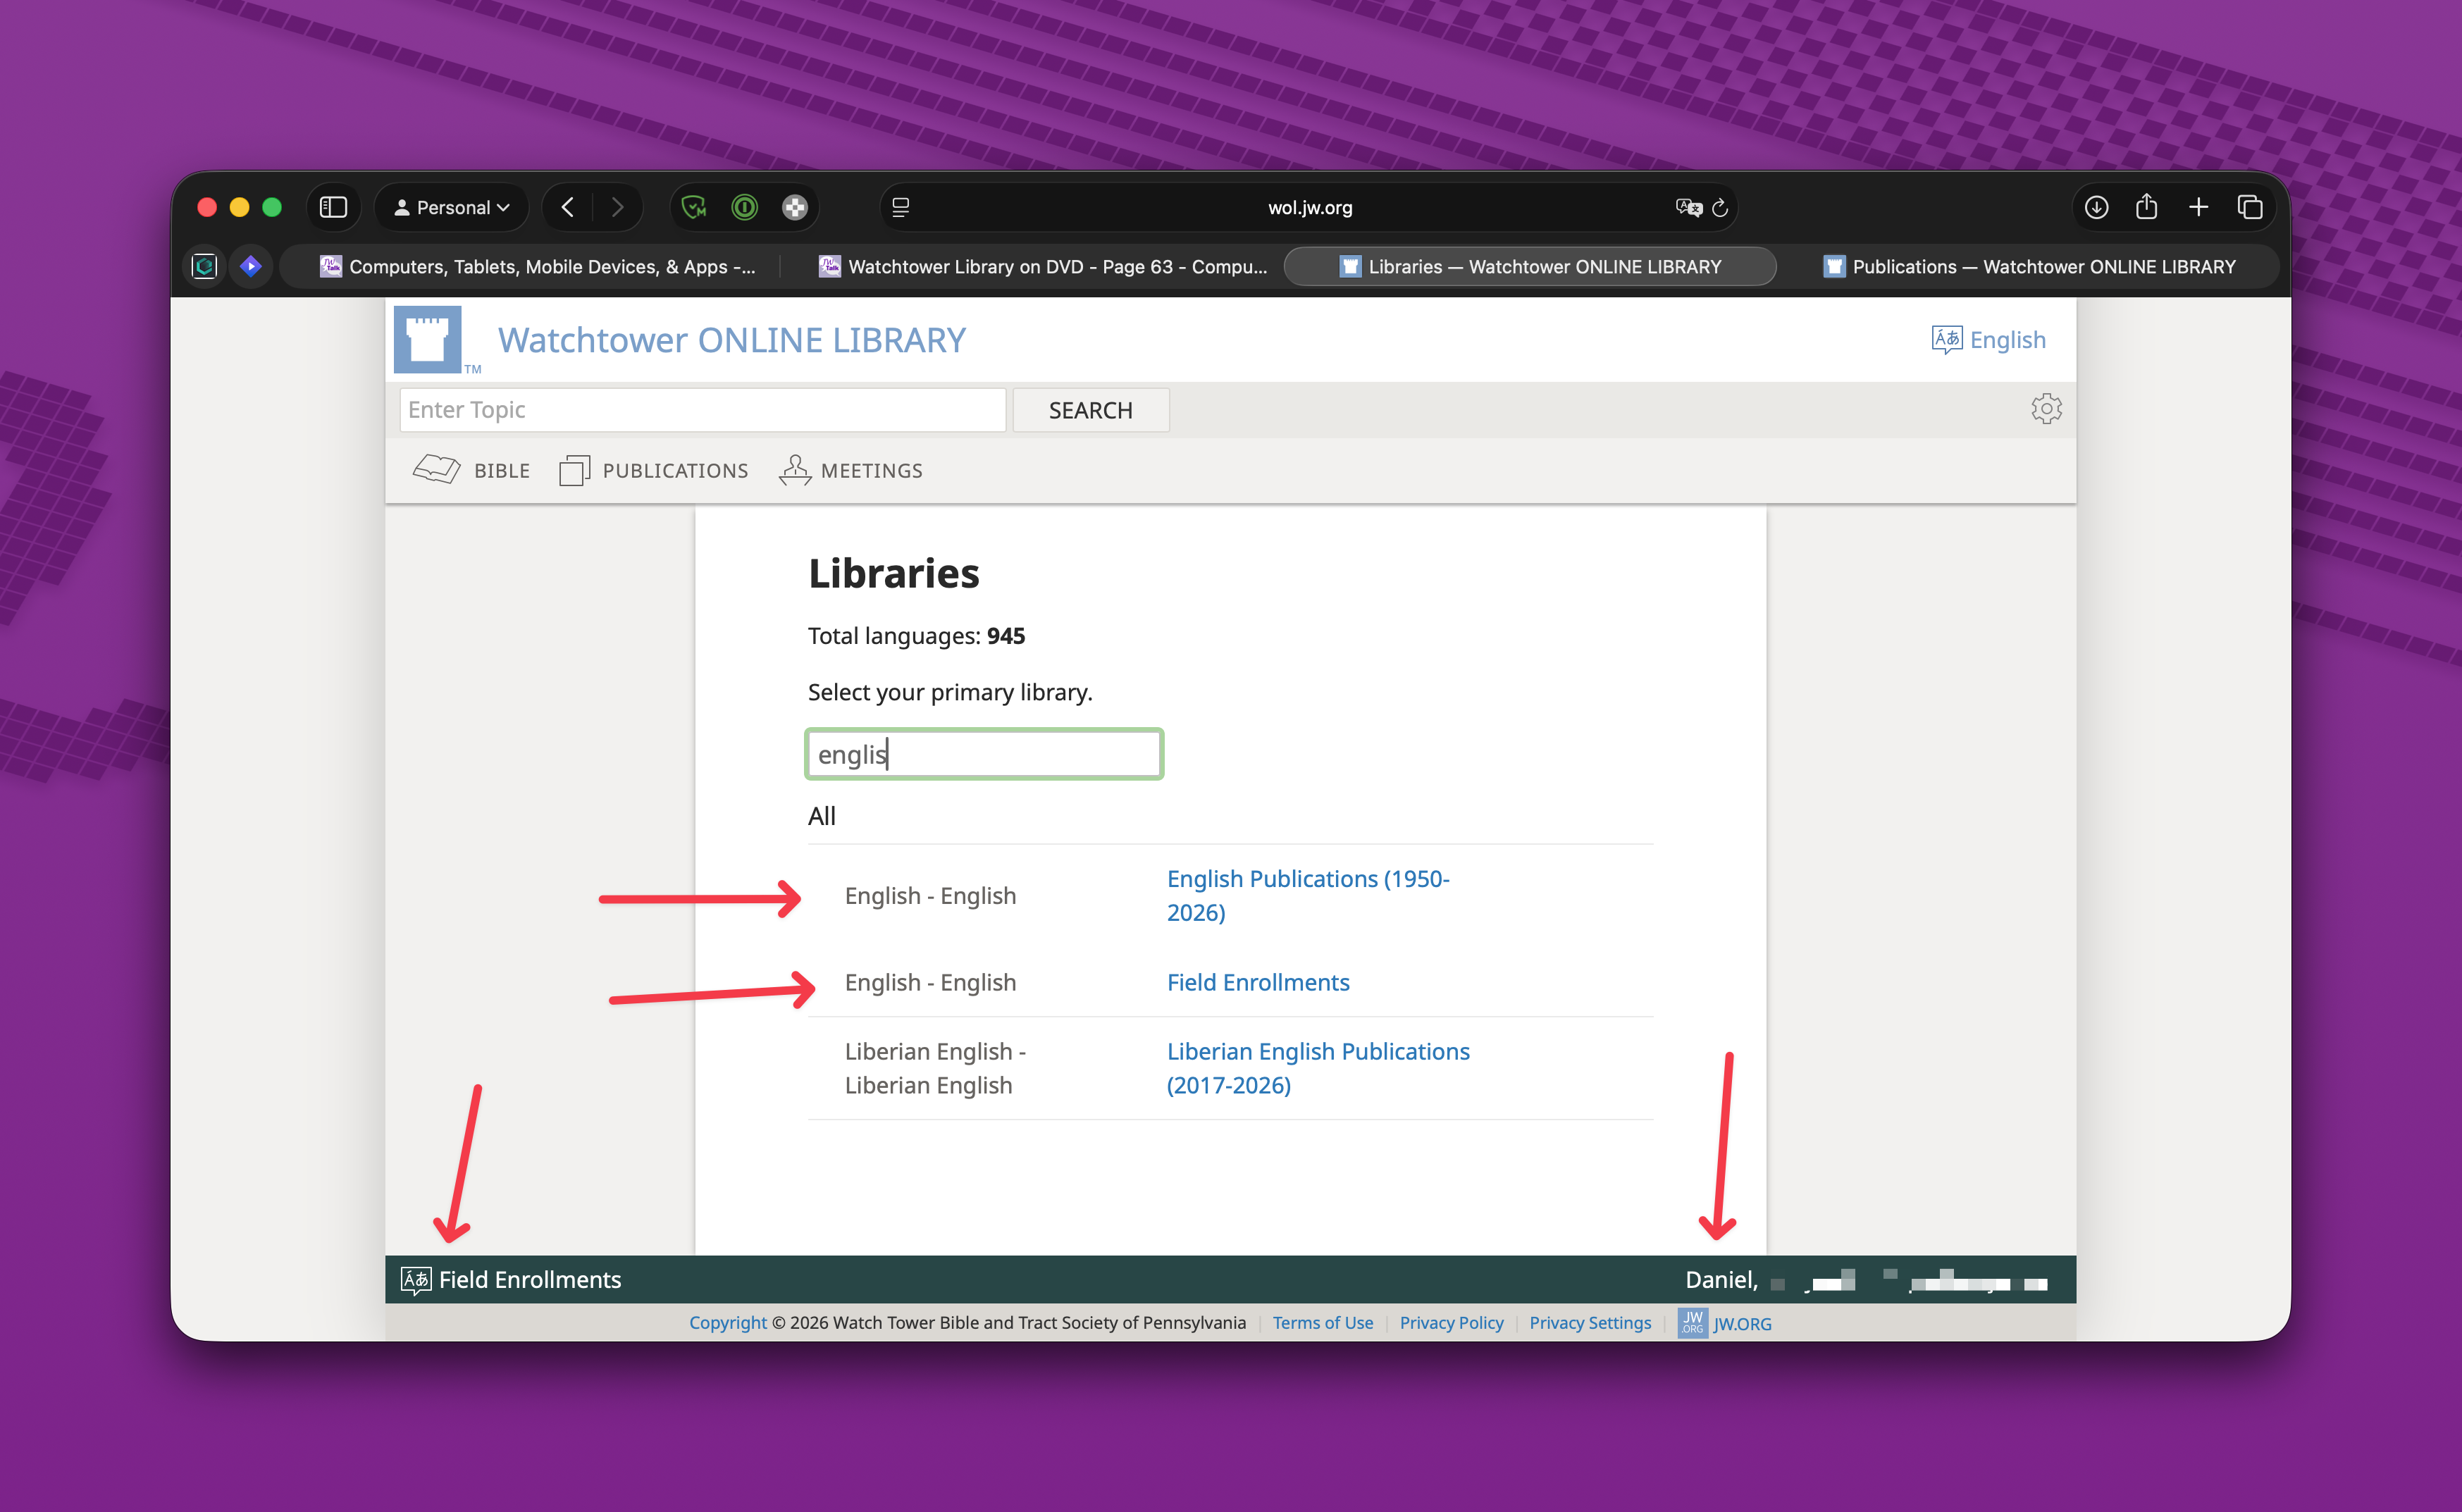Toggle the Safari sidebar icon
The image size is (2462, 1512).
tap(333, 207)
